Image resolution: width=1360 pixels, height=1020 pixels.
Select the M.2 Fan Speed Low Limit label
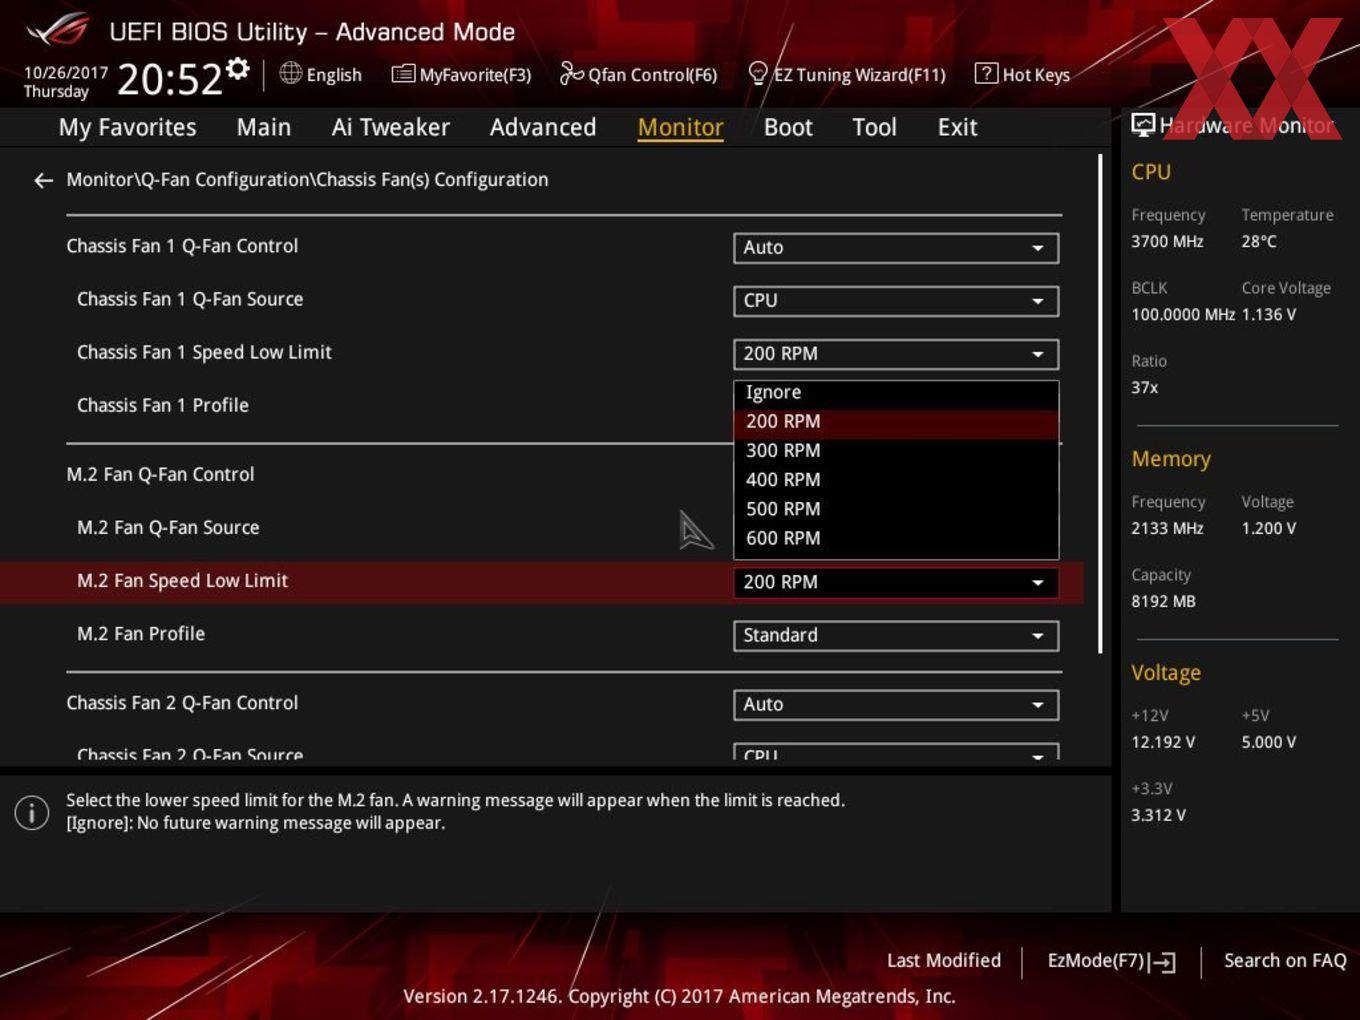pos(182,581)
